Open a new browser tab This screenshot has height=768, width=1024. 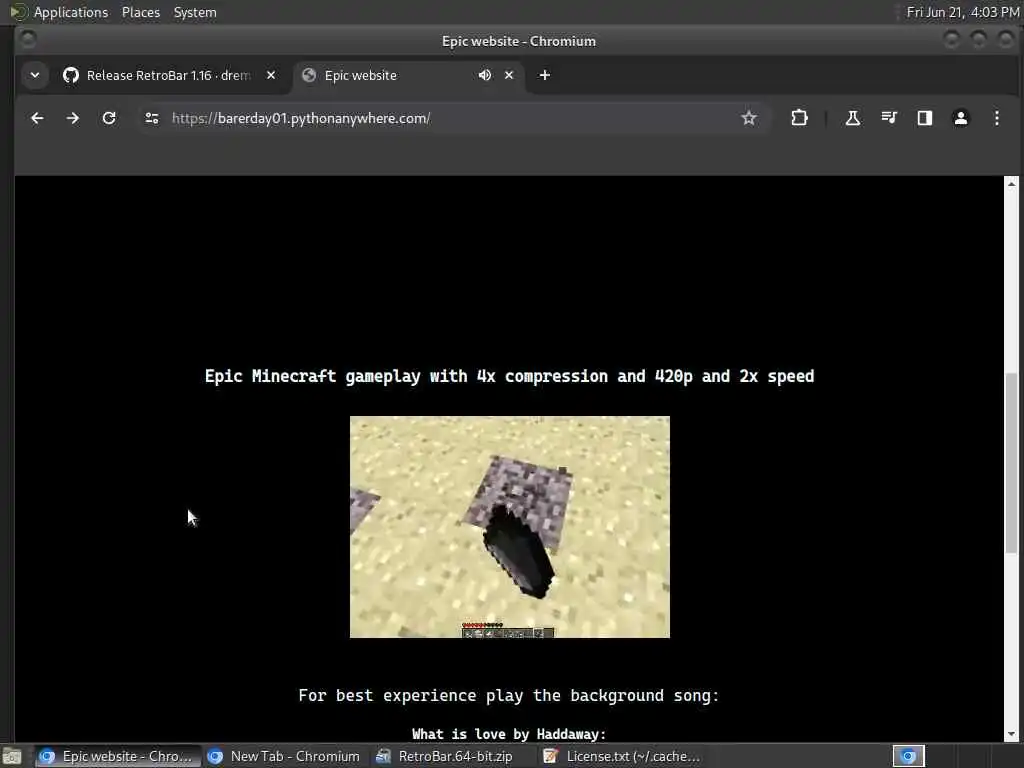[x=545, y=75]
